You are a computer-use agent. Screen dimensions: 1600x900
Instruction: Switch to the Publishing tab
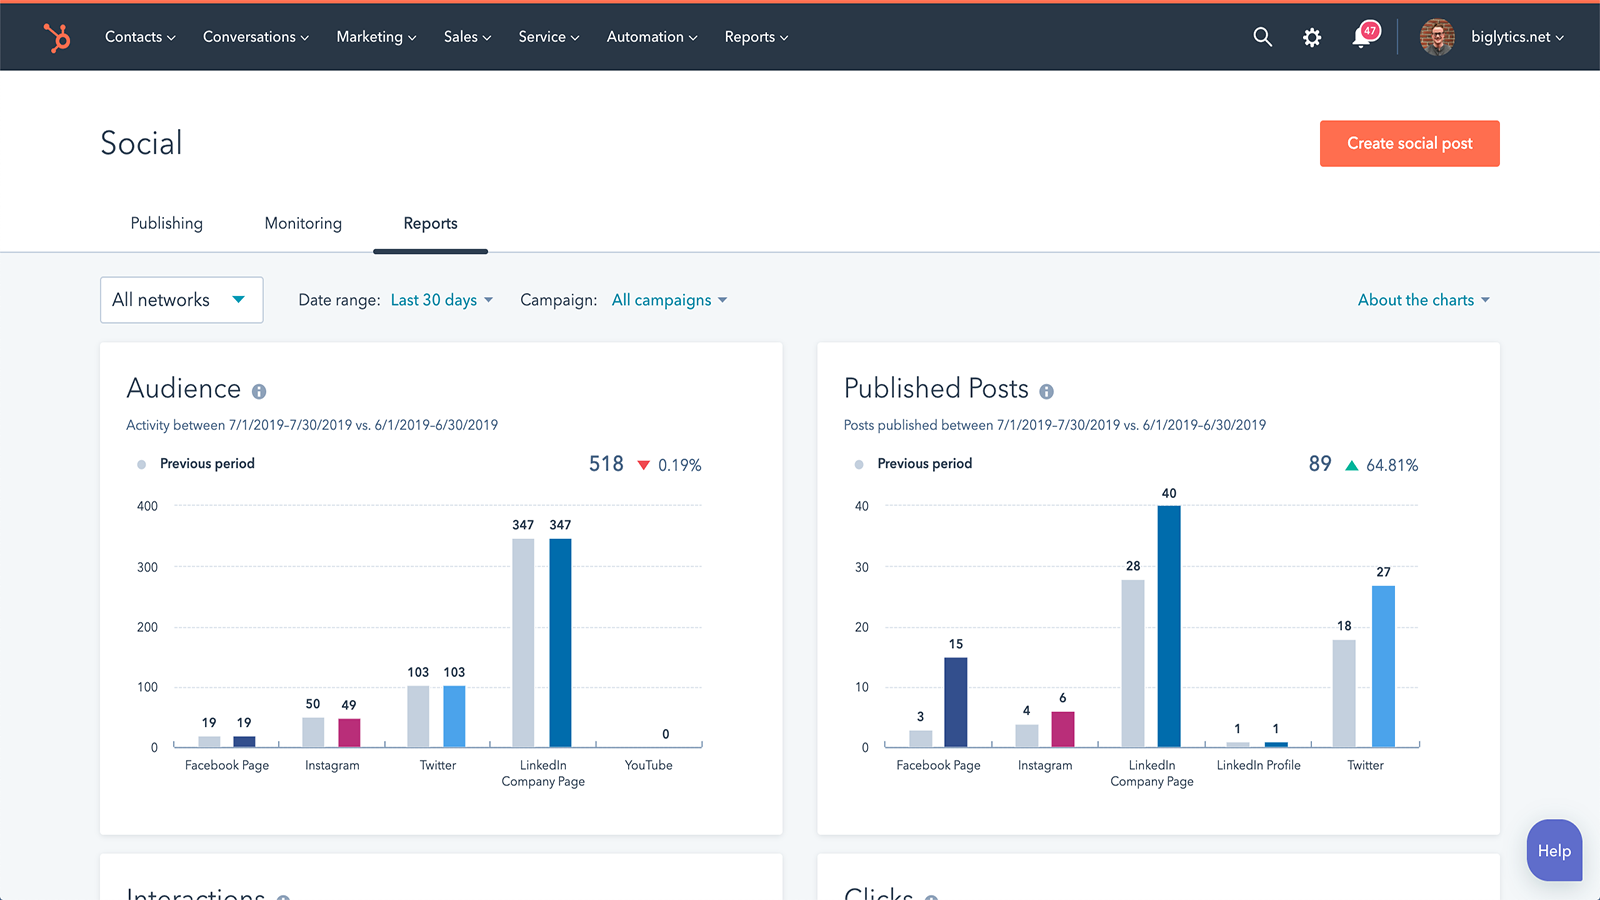pyautogui.click(x=166, y=223)
